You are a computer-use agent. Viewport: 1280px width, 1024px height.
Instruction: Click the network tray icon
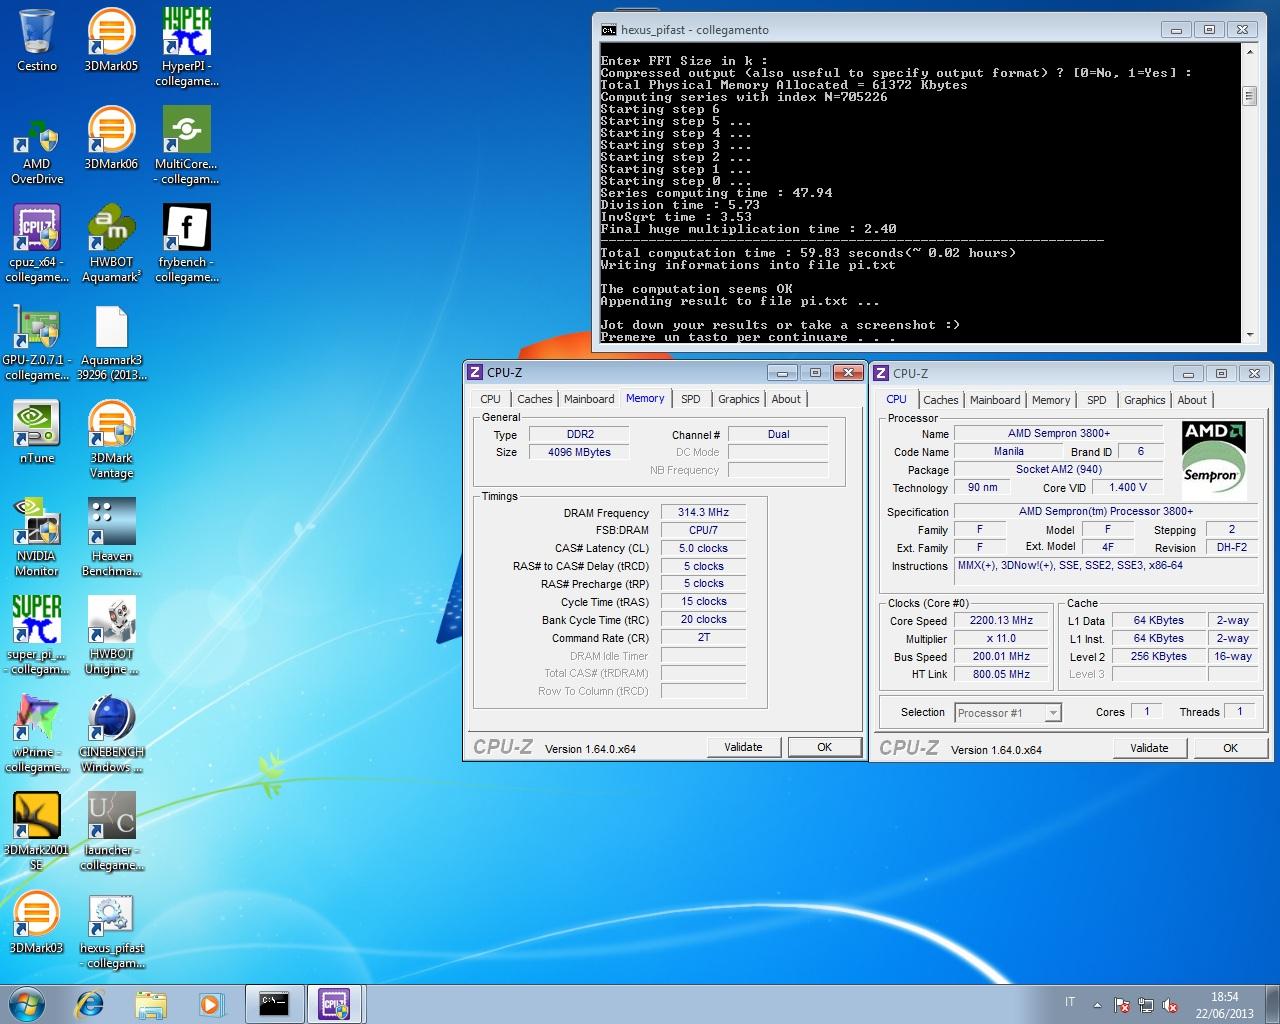click(1146, 1005)
